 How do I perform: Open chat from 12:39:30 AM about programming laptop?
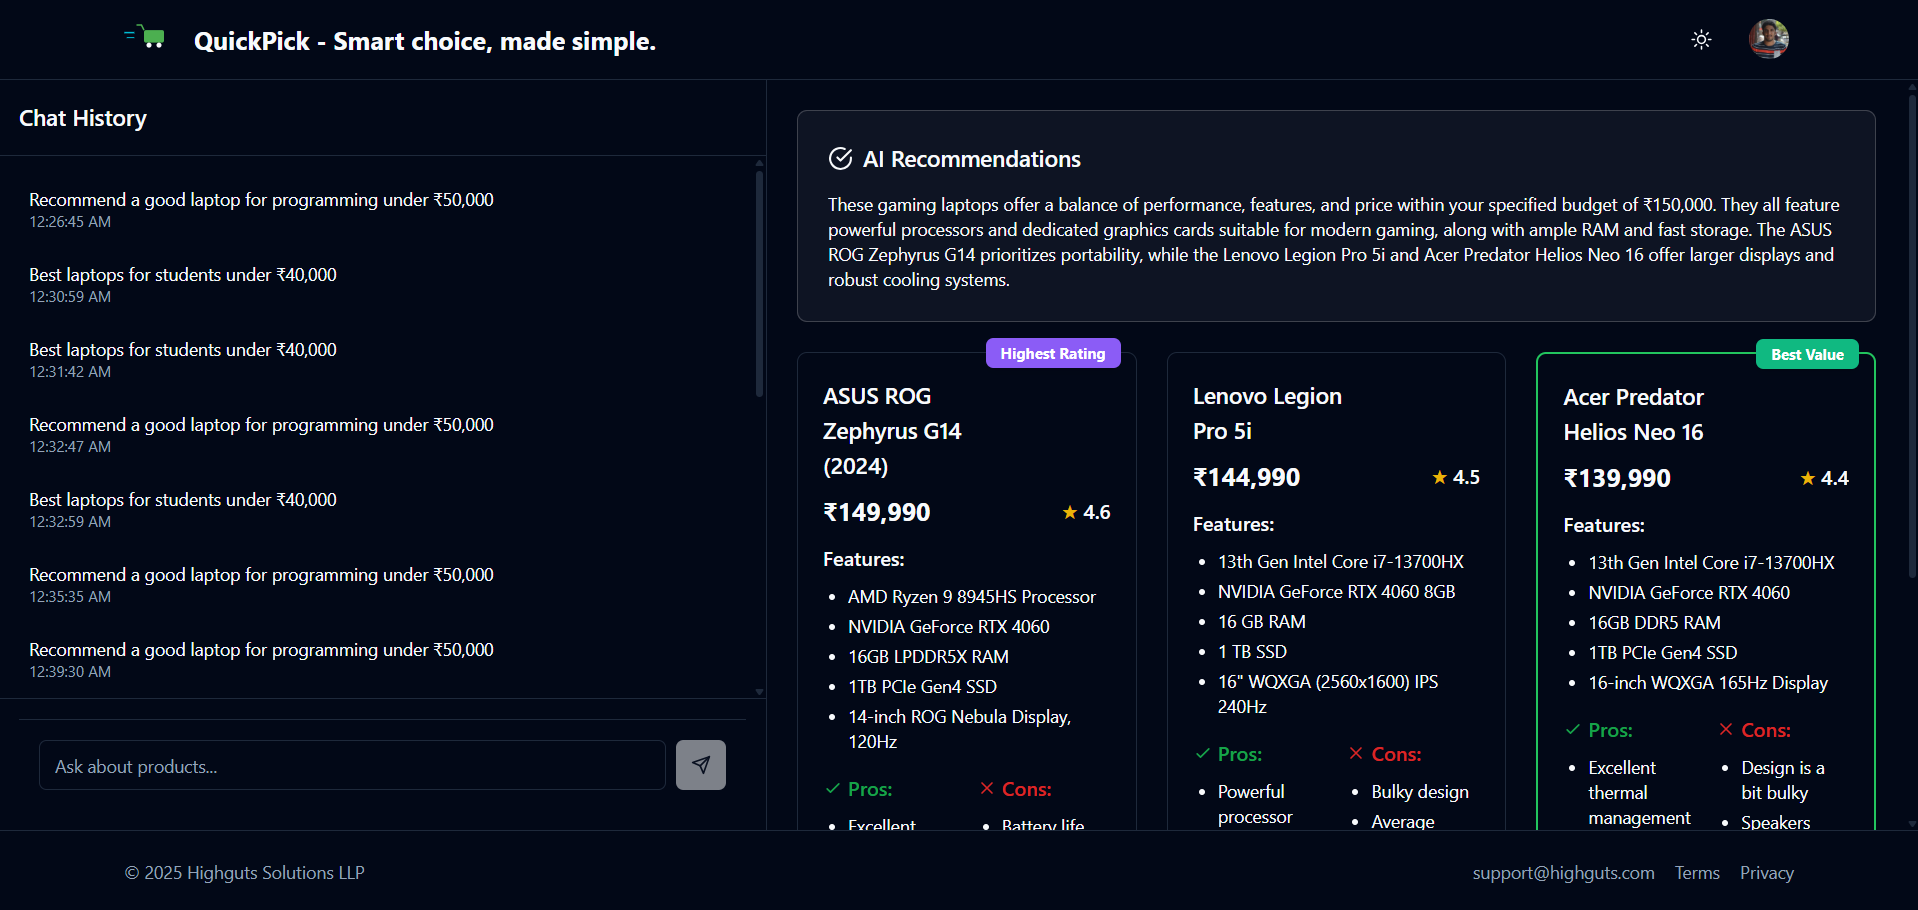tap(261, 659)
